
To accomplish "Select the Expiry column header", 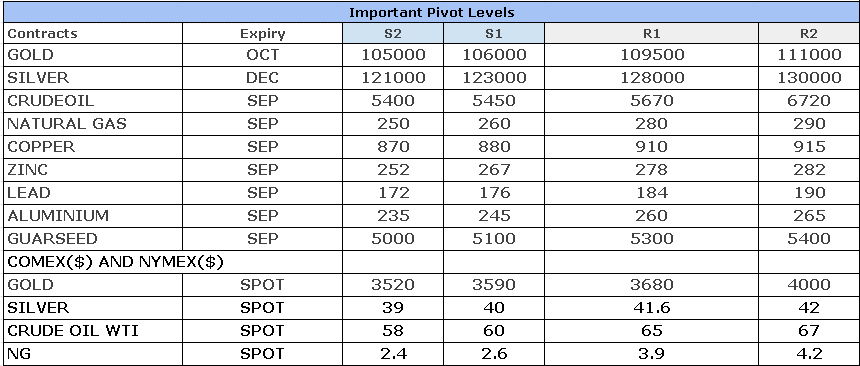I will [x=263, y=33].
